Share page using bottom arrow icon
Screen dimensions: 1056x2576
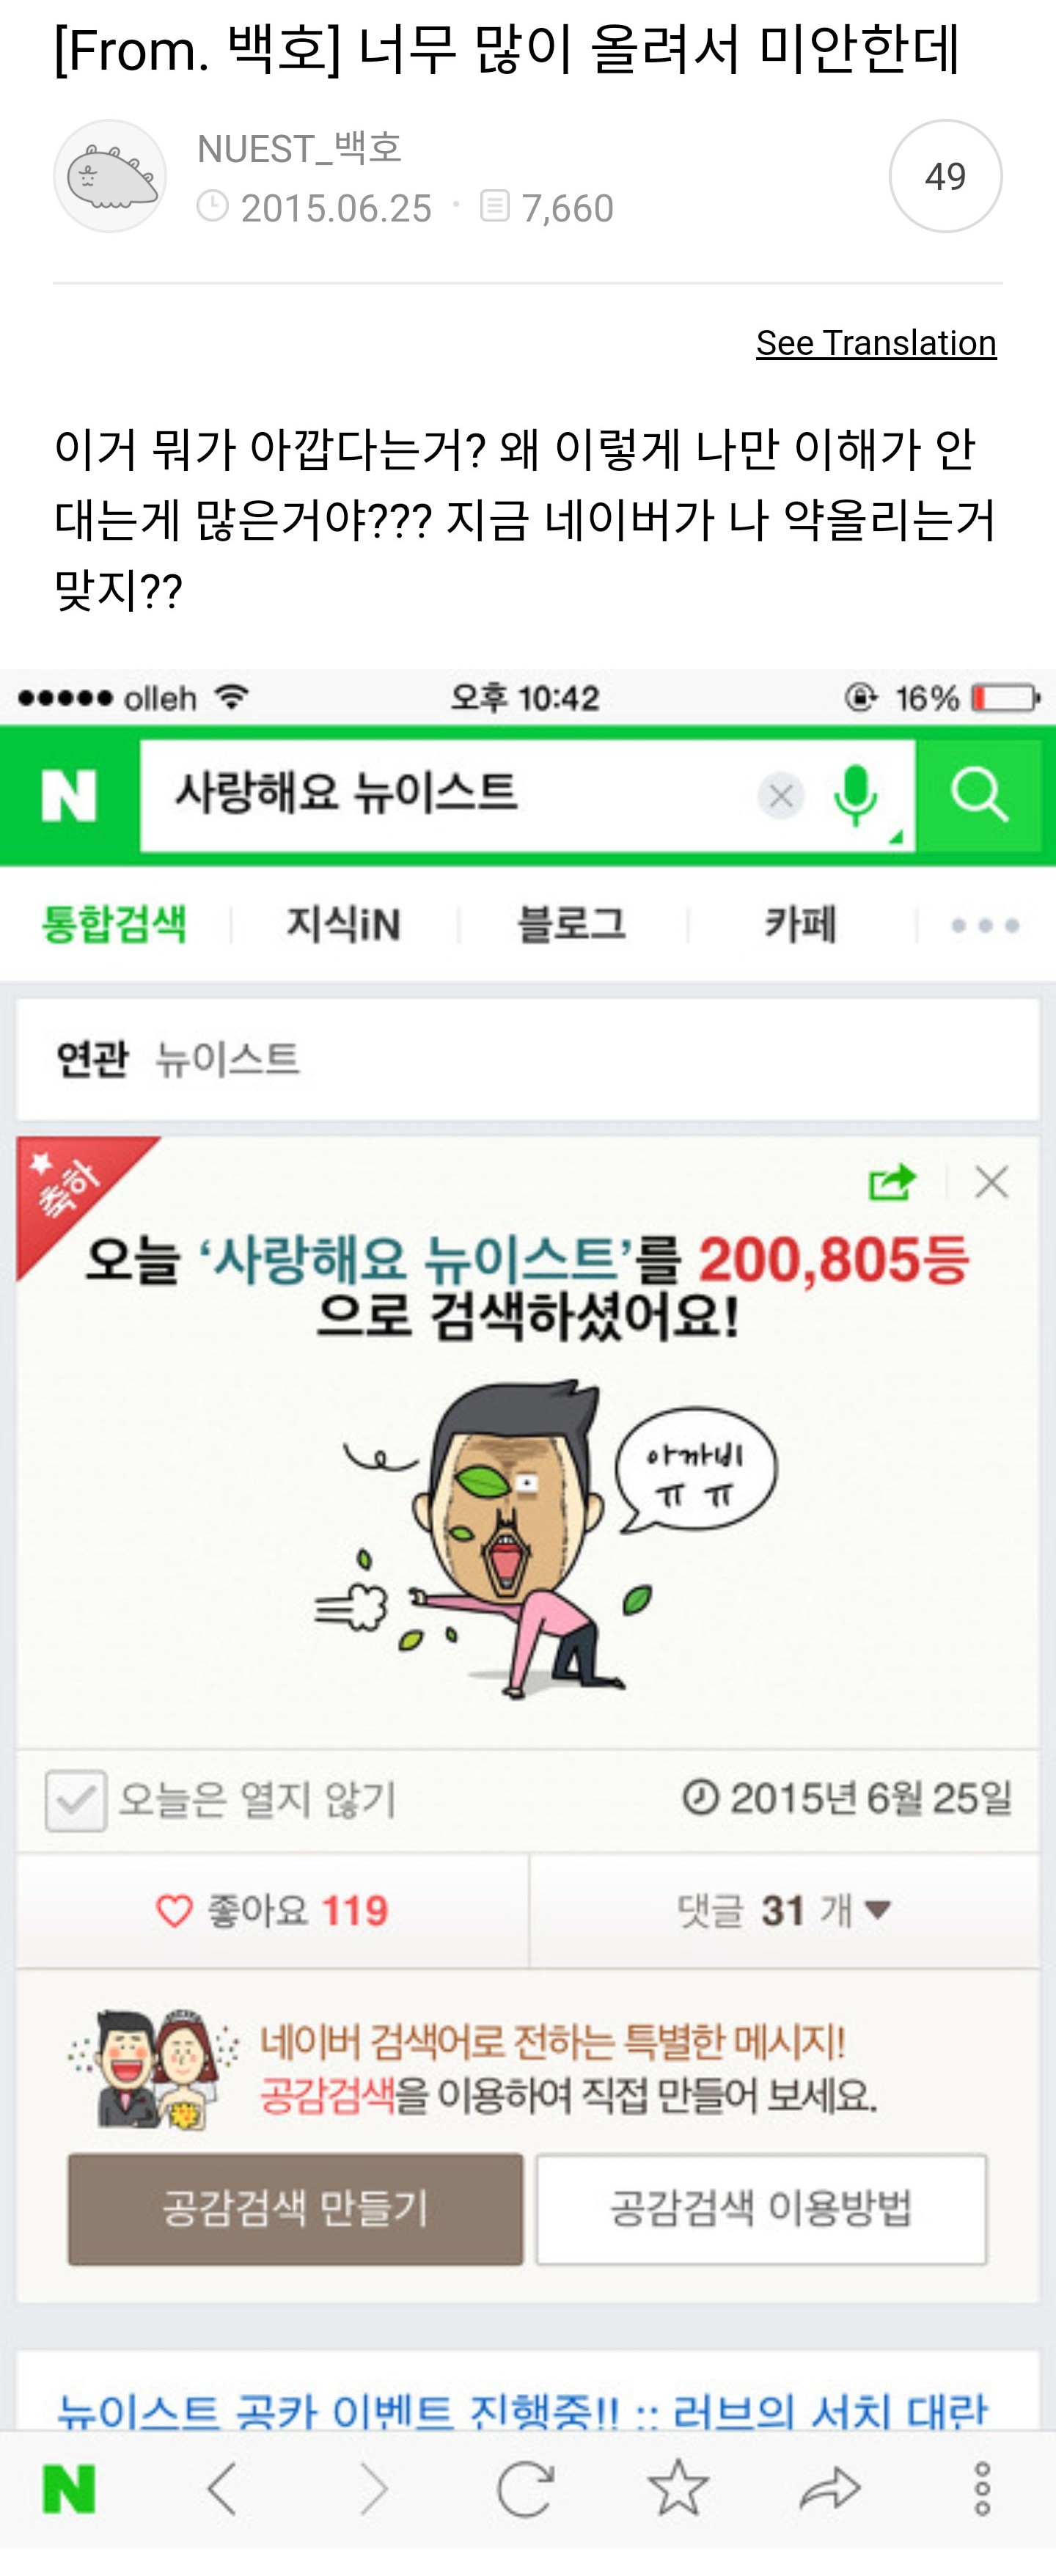pos(830,2489)
